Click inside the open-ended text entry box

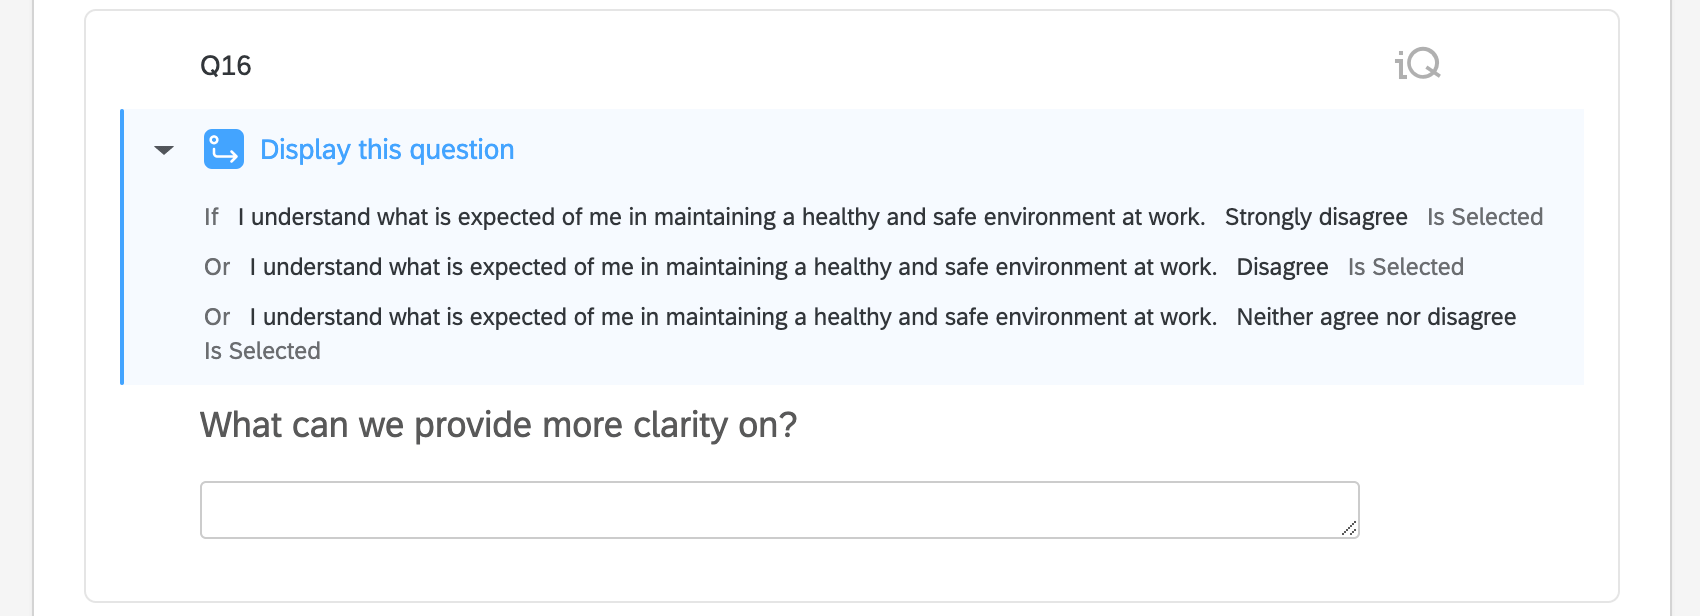tap(778, 509)
